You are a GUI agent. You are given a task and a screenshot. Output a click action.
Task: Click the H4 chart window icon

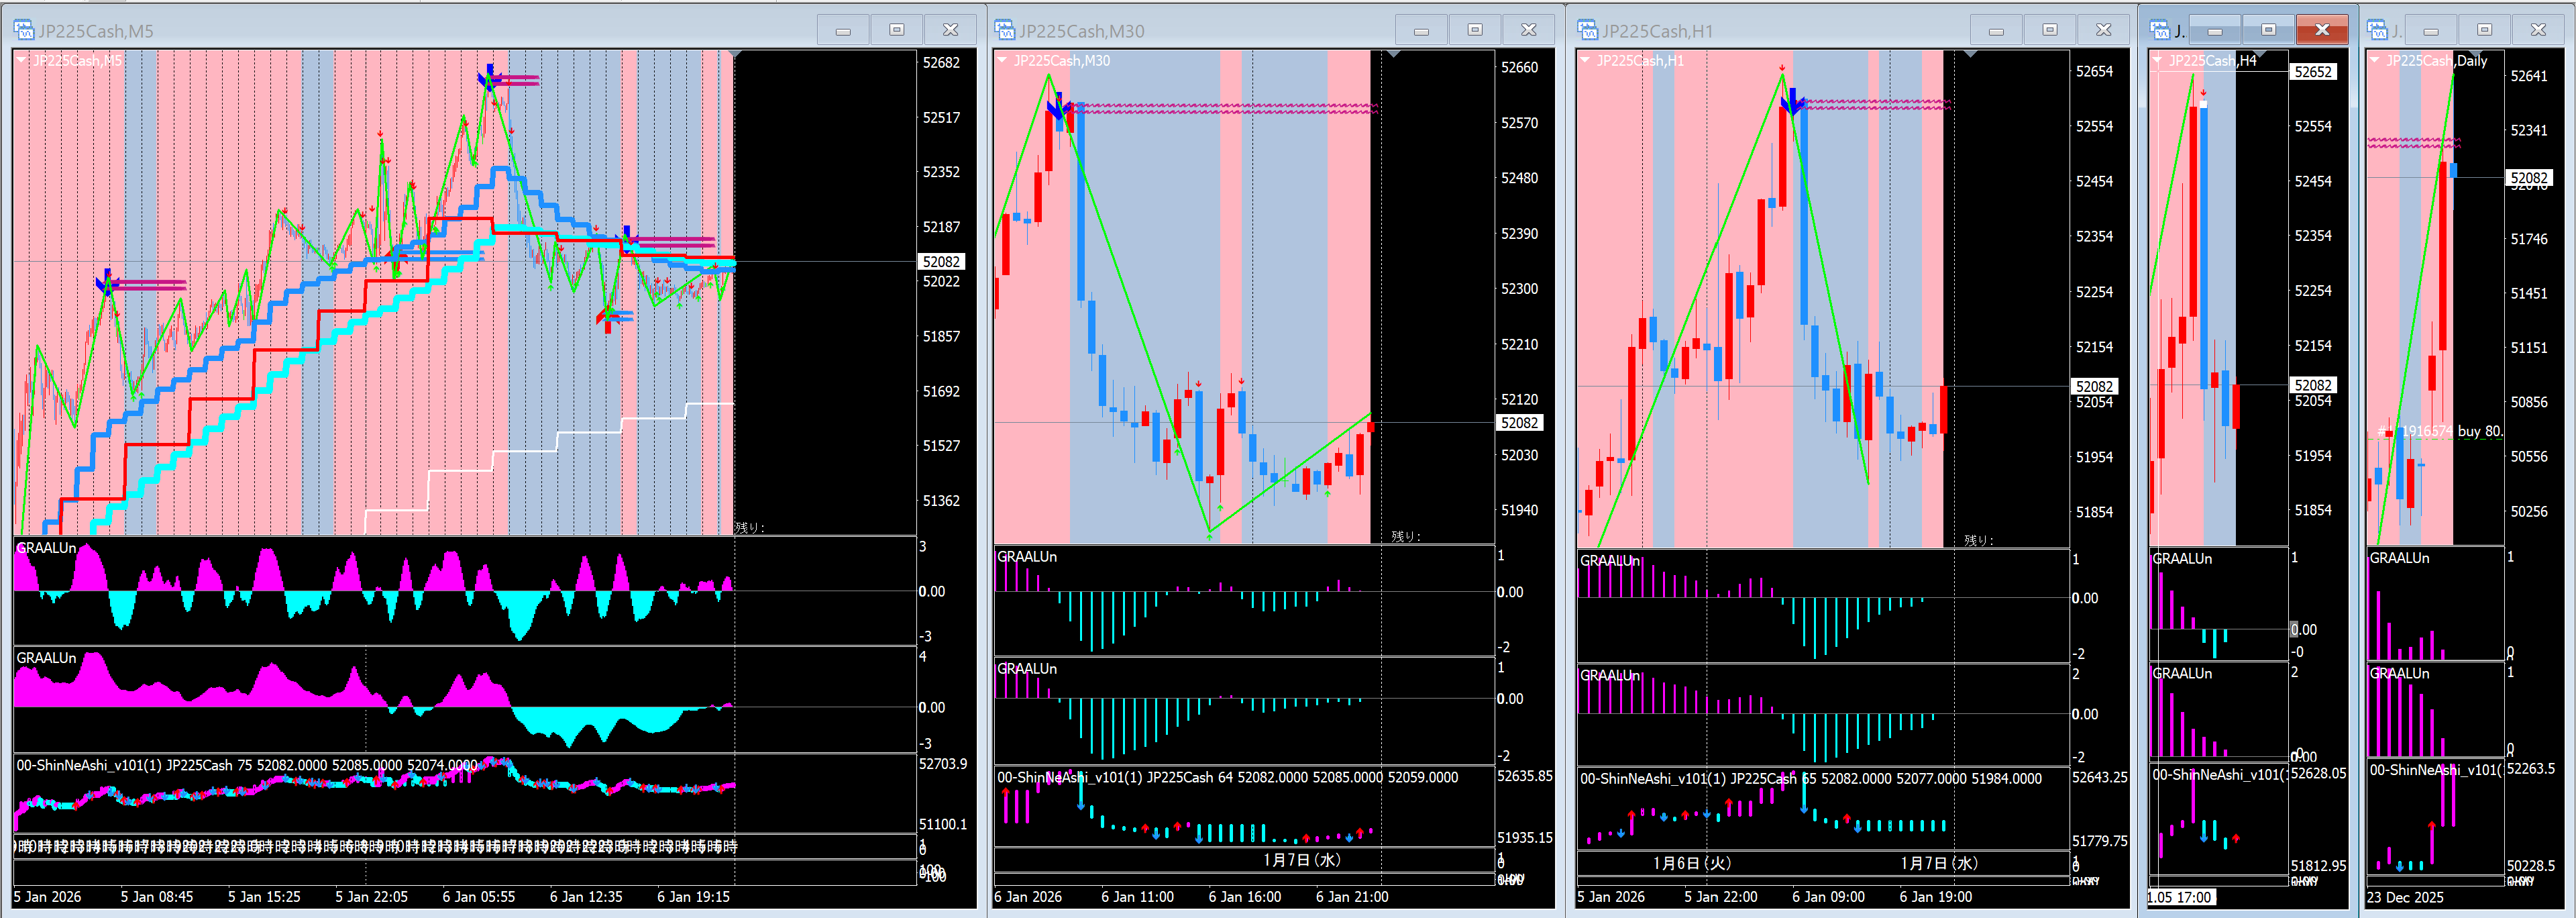(2159, 30)
